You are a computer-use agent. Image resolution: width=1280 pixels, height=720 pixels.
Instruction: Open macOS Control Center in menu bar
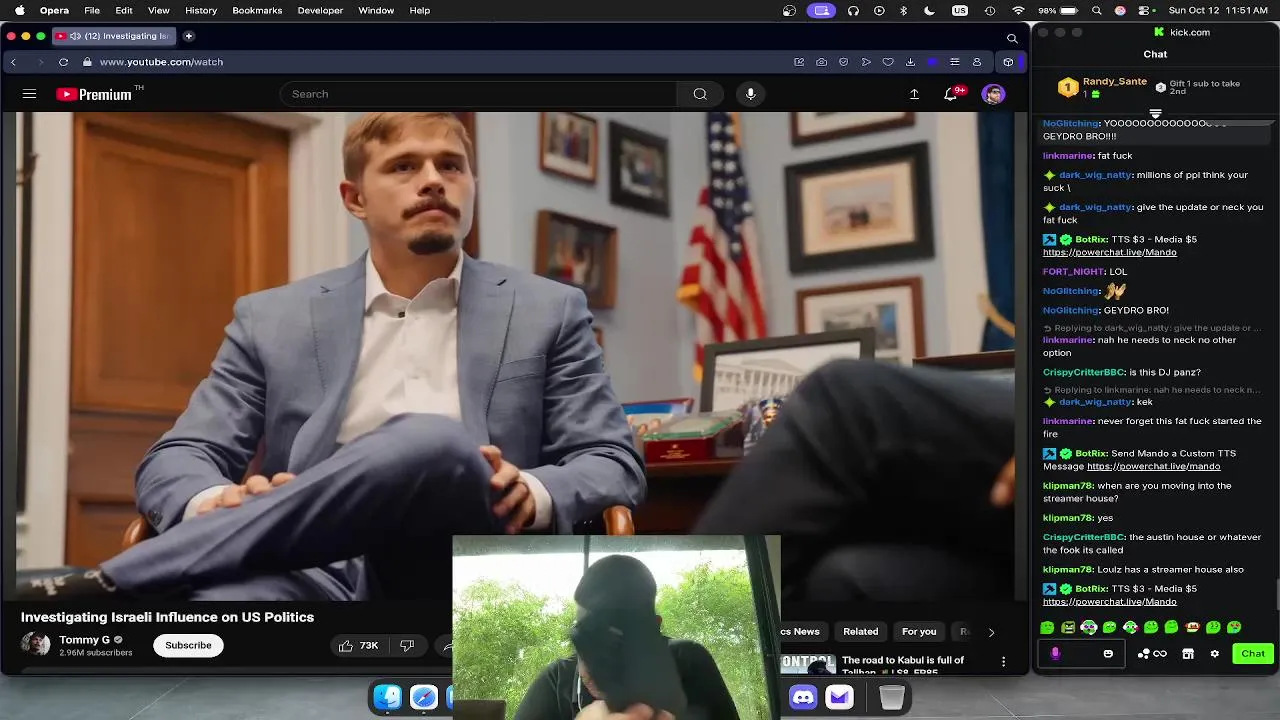pyautogui.click(x=1143, y=10)
